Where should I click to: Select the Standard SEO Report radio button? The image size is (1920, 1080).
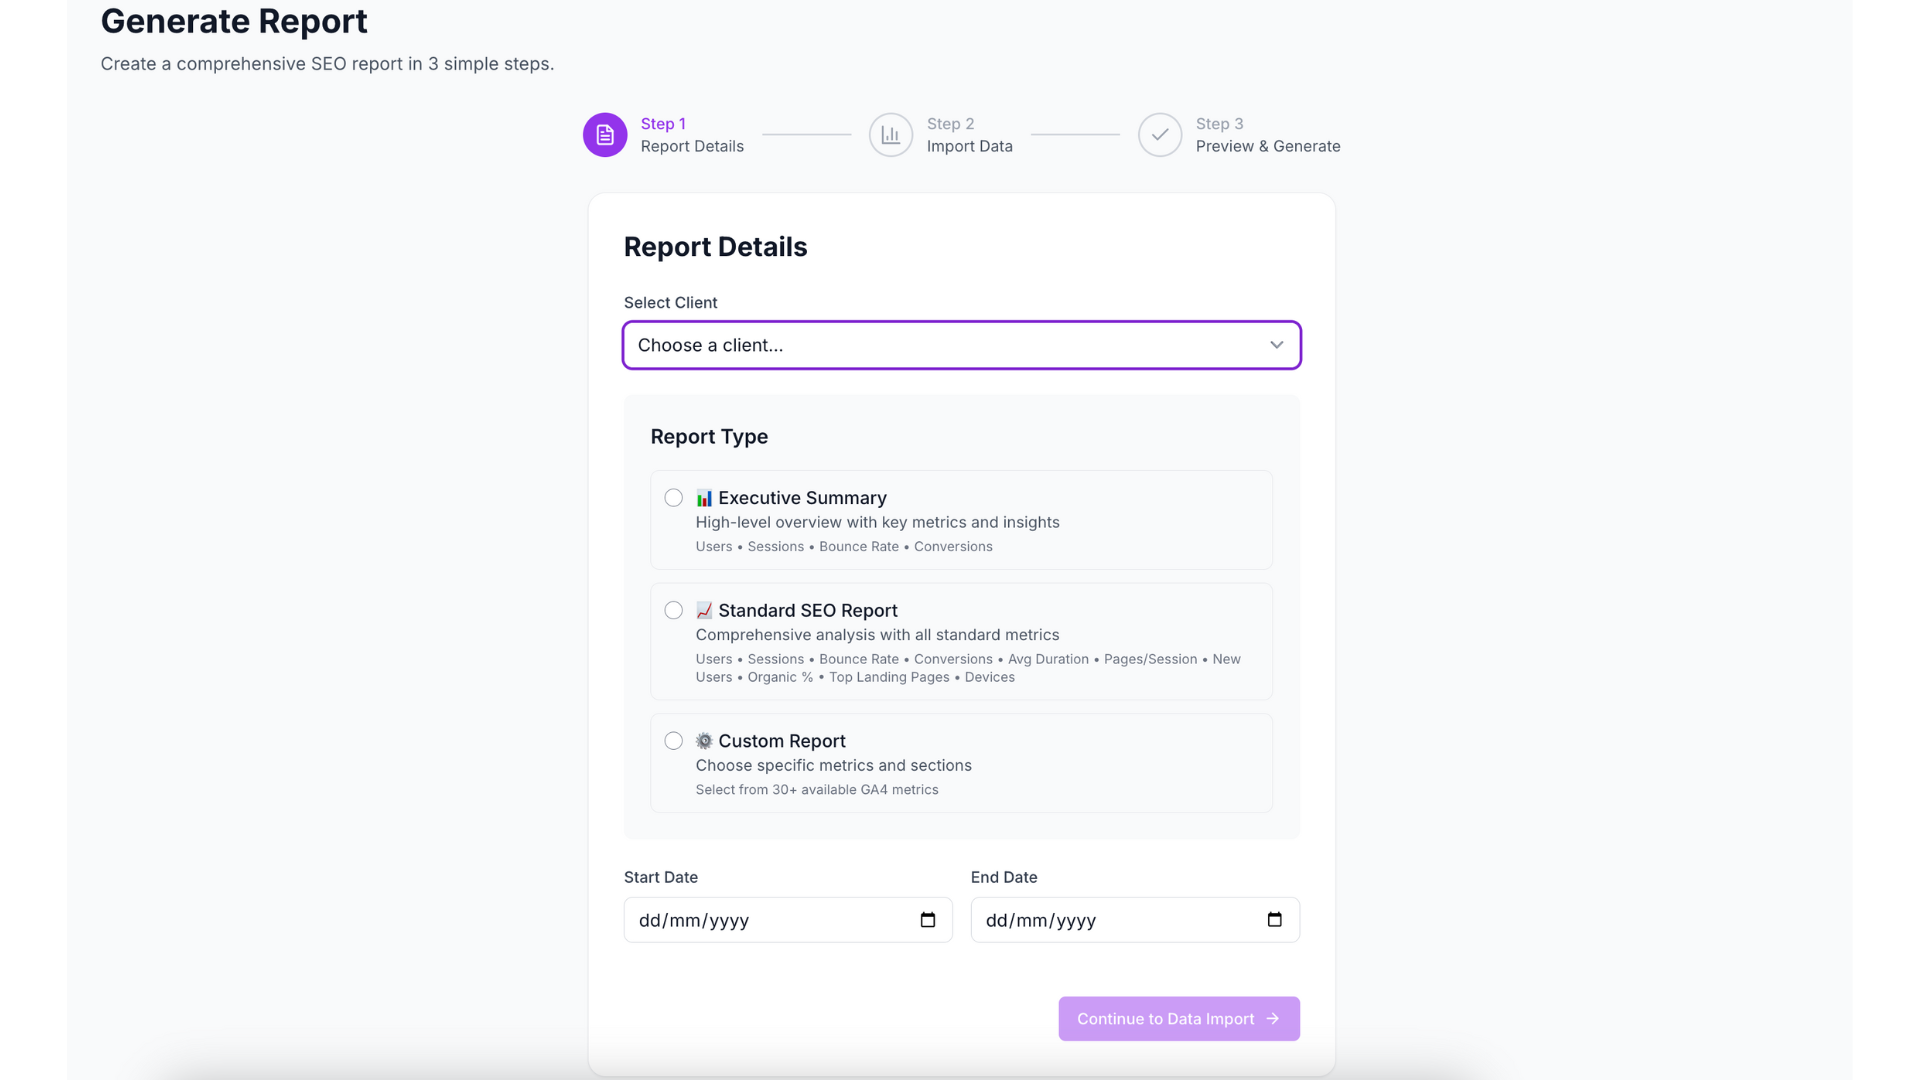(672, 609)
